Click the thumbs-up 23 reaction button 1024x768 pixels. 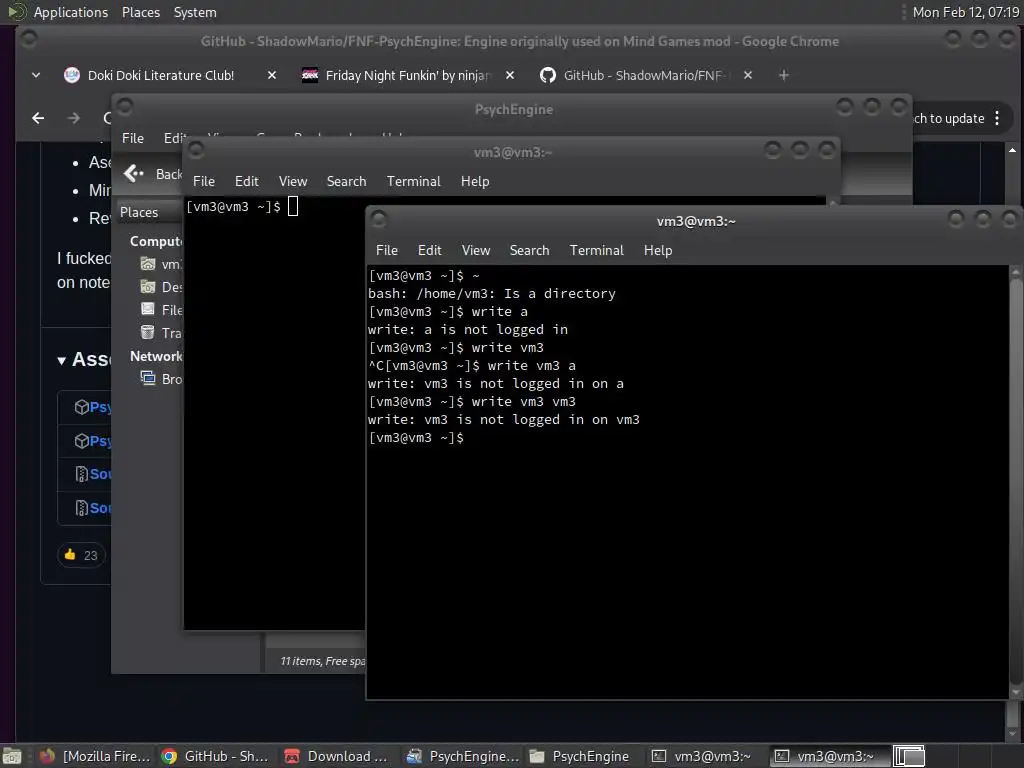coord(81,555)
